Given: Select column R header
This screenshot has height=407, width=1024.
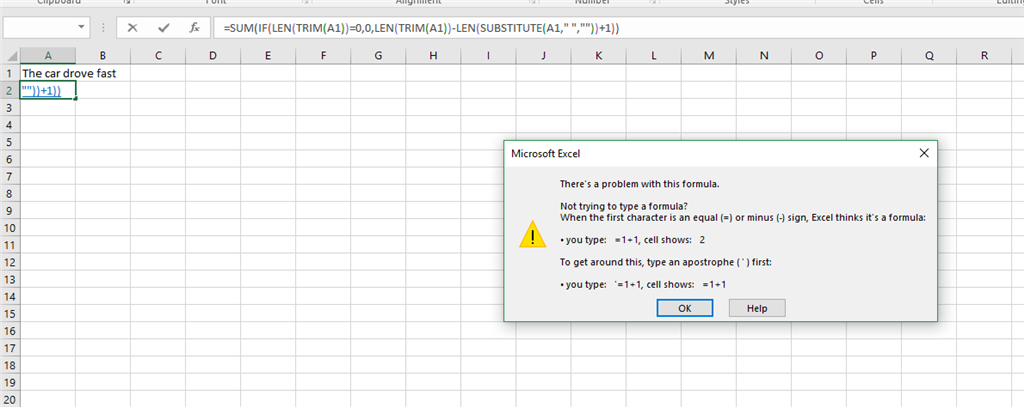Looking at the screenshot, I should 984,56.
